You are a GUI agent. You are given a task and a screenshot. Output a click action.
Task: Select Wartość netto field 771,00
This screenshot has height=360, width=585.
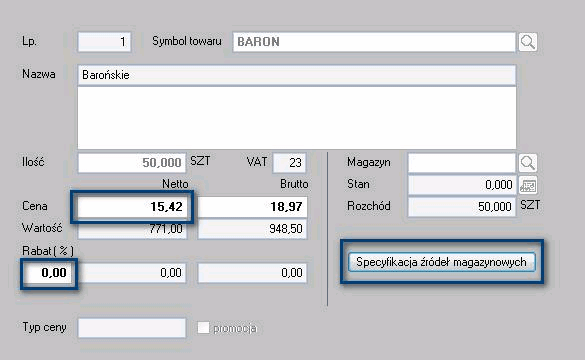click(x=132, y=229)
